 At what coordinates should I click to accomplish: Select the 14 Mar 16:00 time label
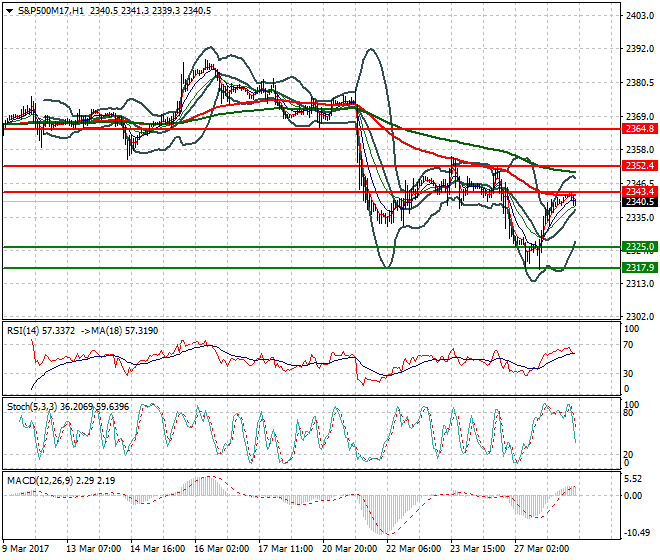pyautogui.click(x=157, y=549)
